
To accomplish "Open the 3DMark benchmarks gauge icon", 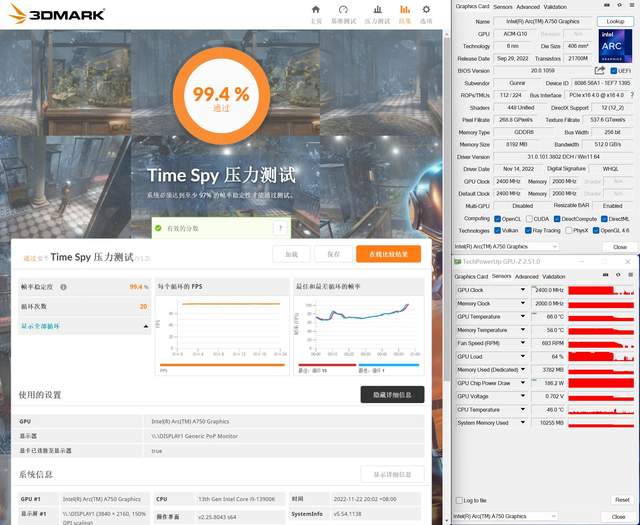I will (343, 9).
